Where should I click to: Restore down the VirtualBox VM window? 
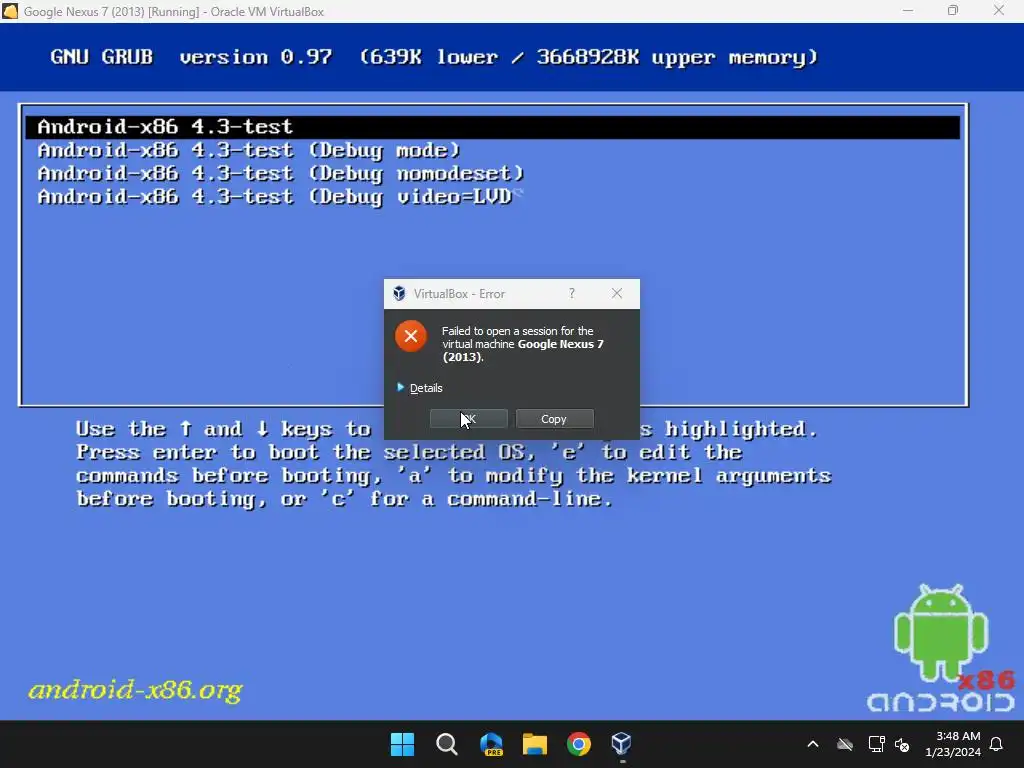click(953, 11)
